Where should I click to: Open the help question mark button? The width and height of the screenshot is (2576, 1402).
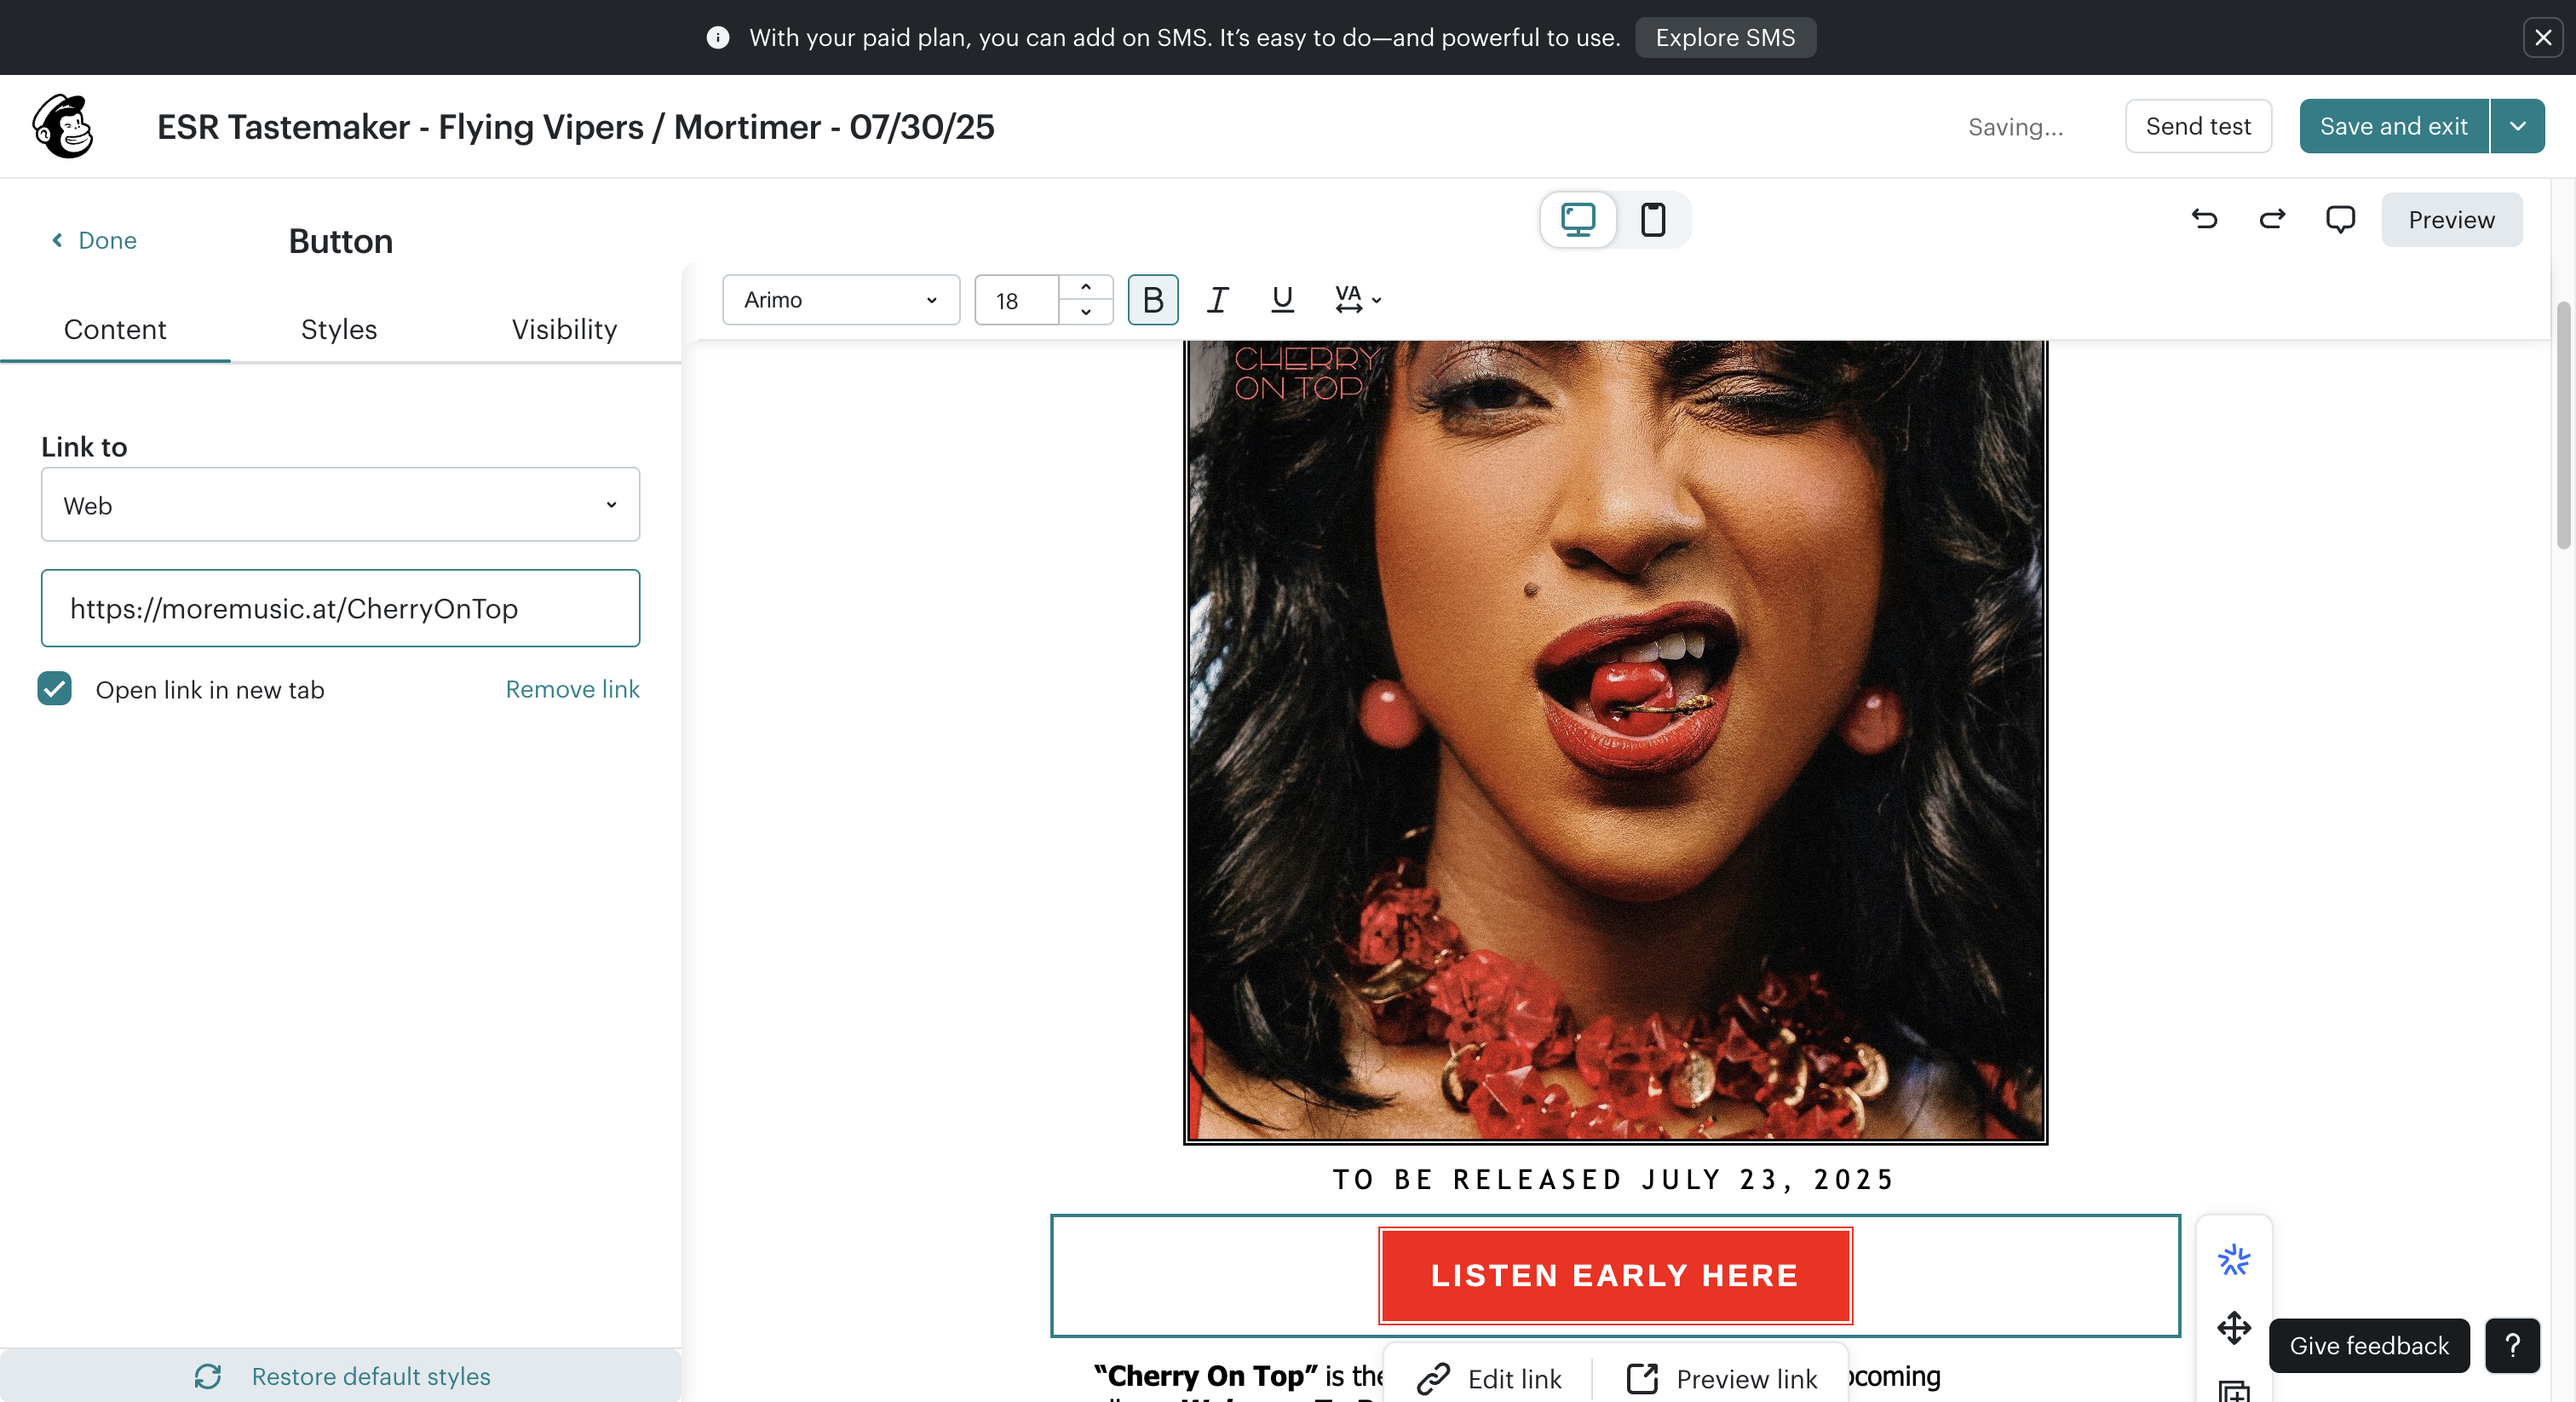(2512, 1346)
